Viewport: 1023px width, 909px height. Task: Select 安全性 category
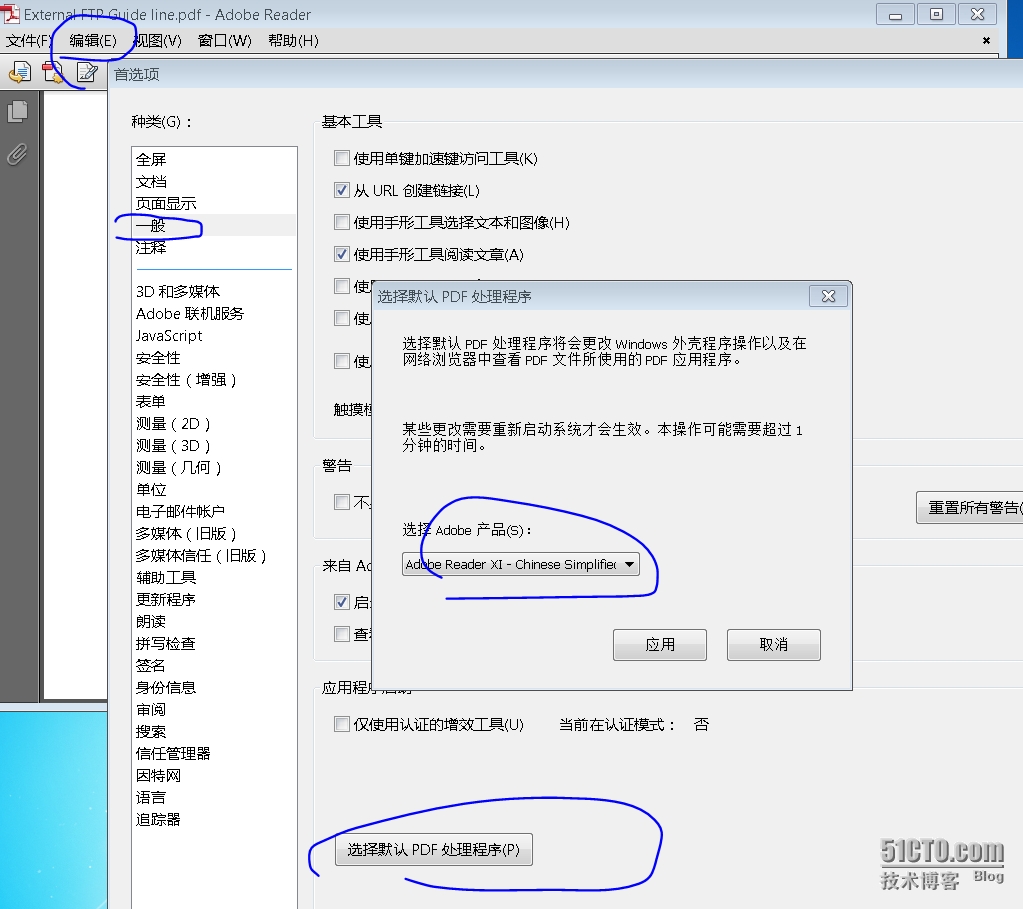158,358
